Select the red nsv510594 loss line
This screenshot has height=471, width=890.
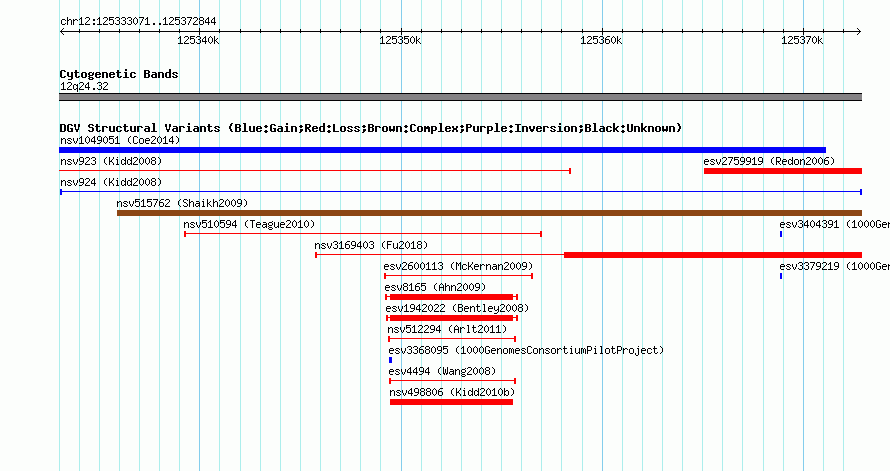363,234
